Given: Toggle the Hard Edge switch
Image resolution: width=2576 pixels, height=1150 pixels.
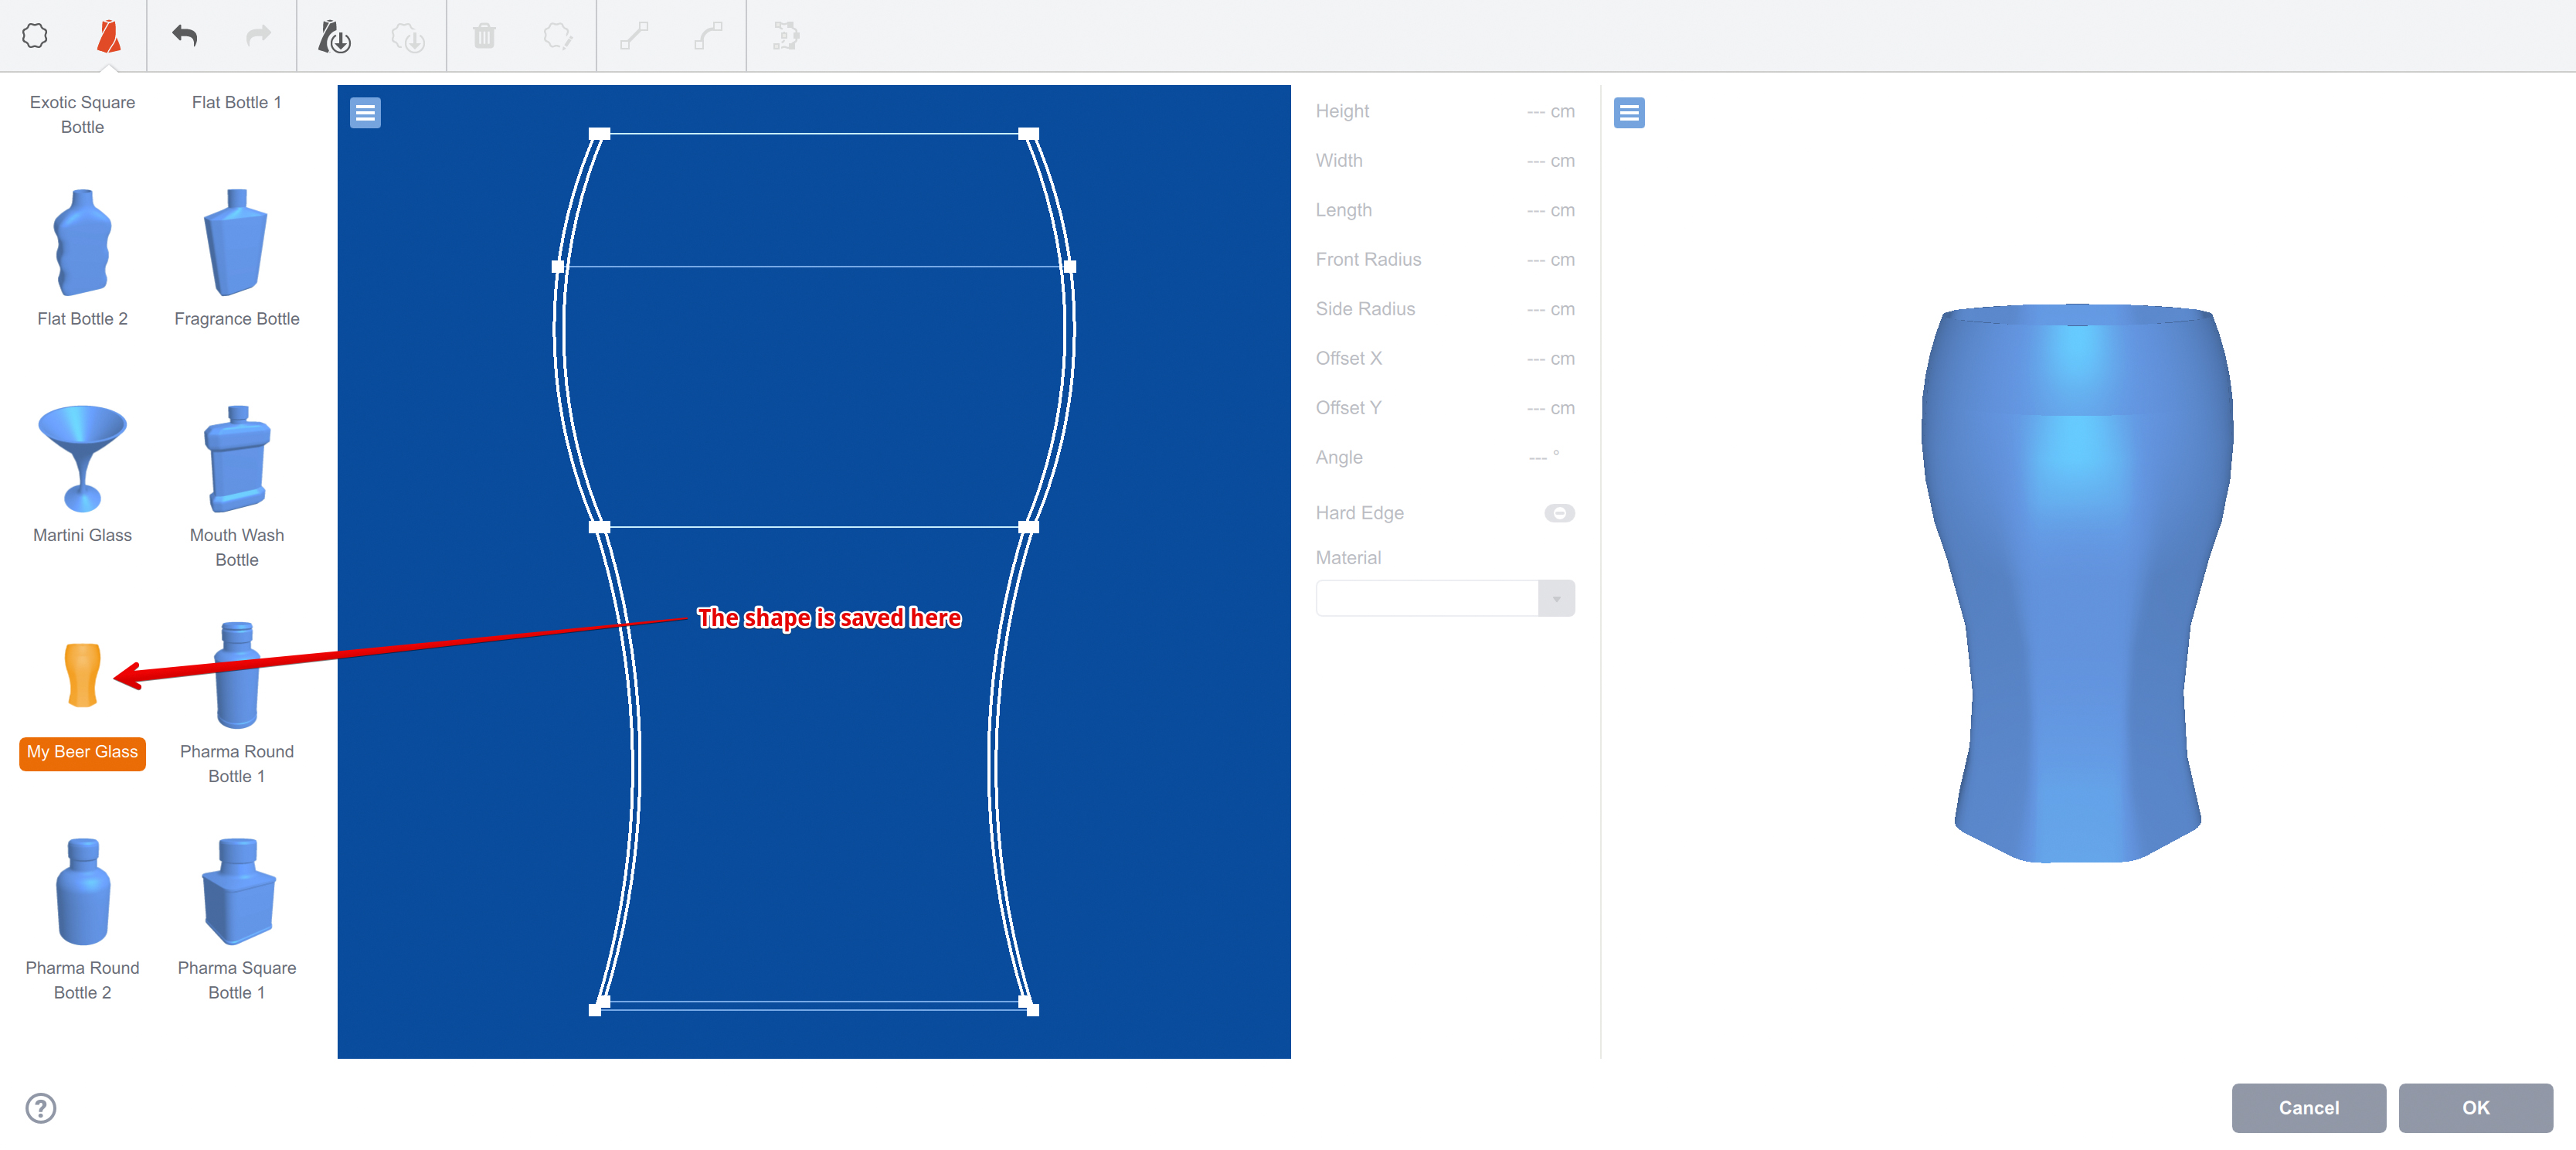Looking at the screenshot, I should (1558, 513).
